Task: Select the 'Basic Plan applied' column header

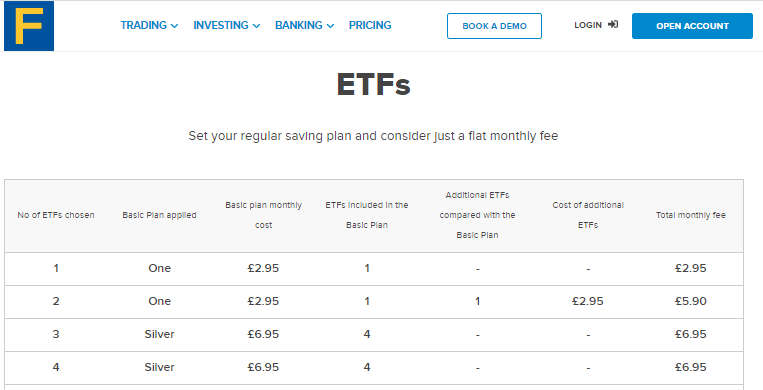Action: (160, 215)
